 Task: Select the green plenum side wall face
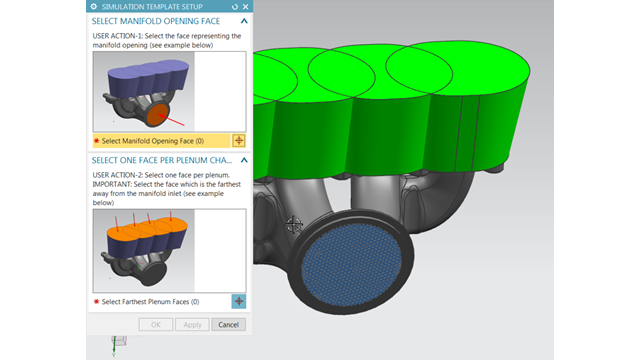coord(392,135)
